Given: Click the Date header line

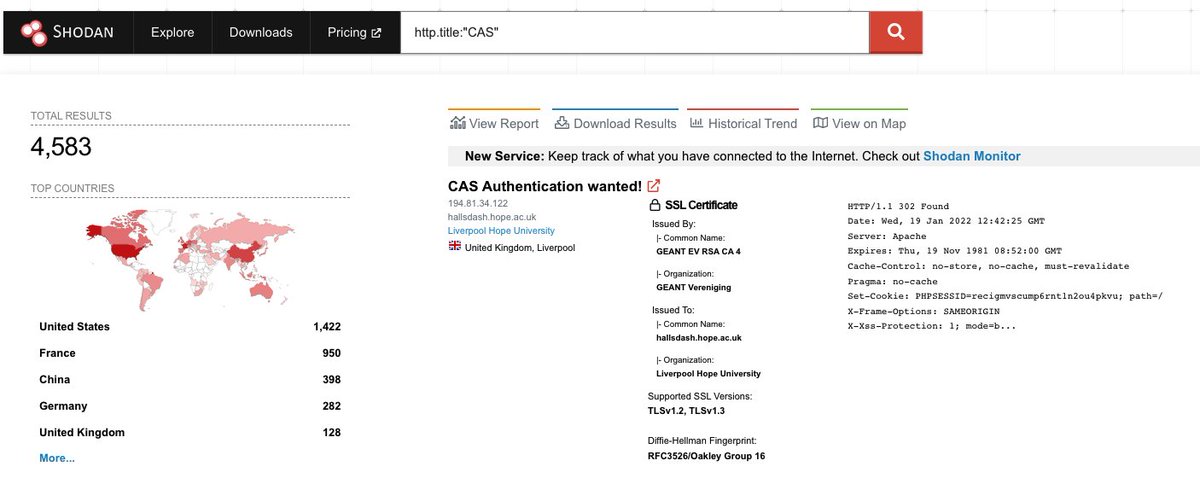Looking at the screenshot, I should (x=945, y=221).
